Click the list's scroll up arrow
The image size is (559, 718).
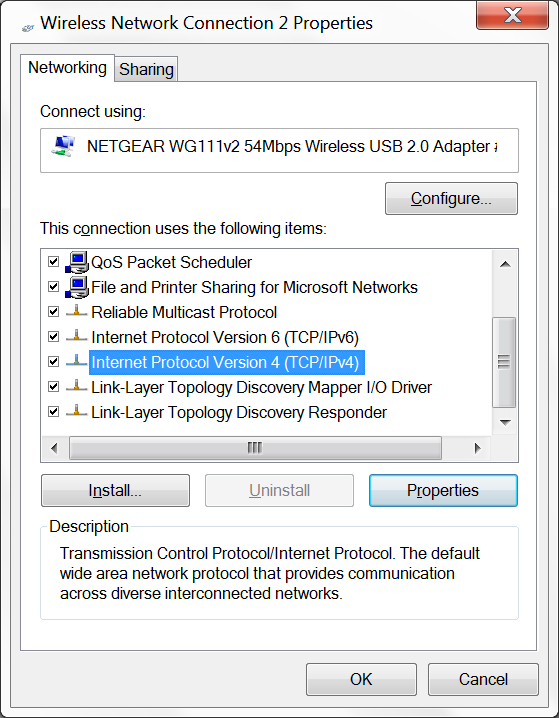pos(505,264)
